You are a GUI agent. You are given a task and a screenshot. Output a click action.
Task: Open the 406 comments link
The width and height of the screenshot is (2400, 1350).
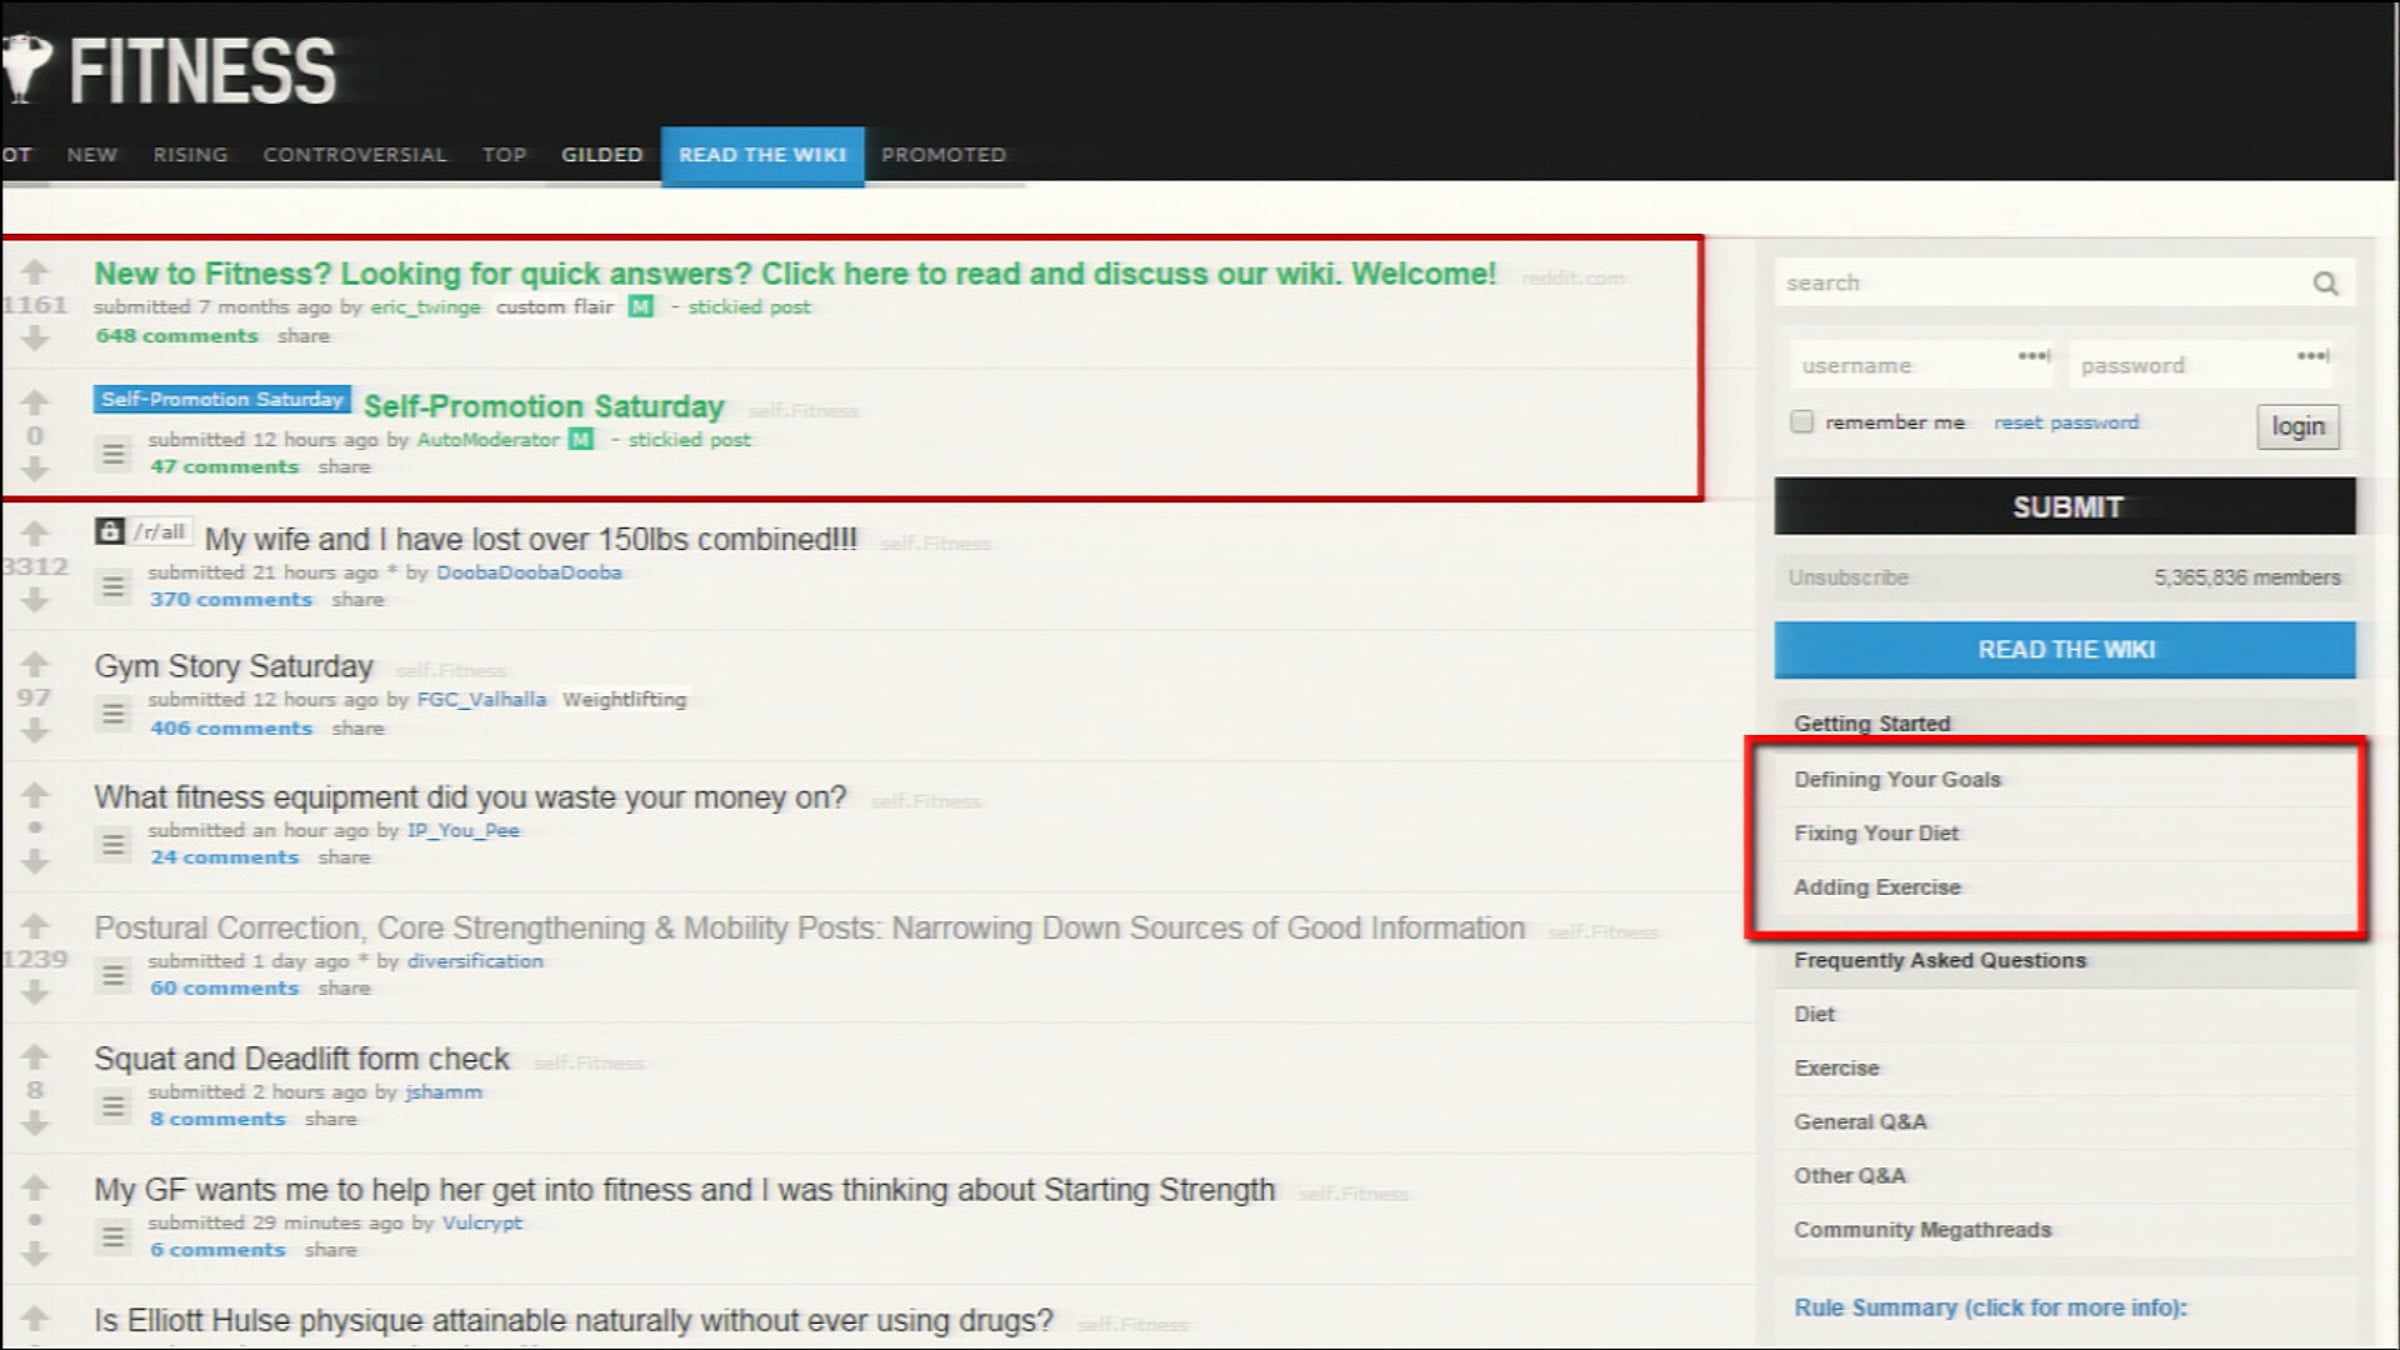[231, 729]
